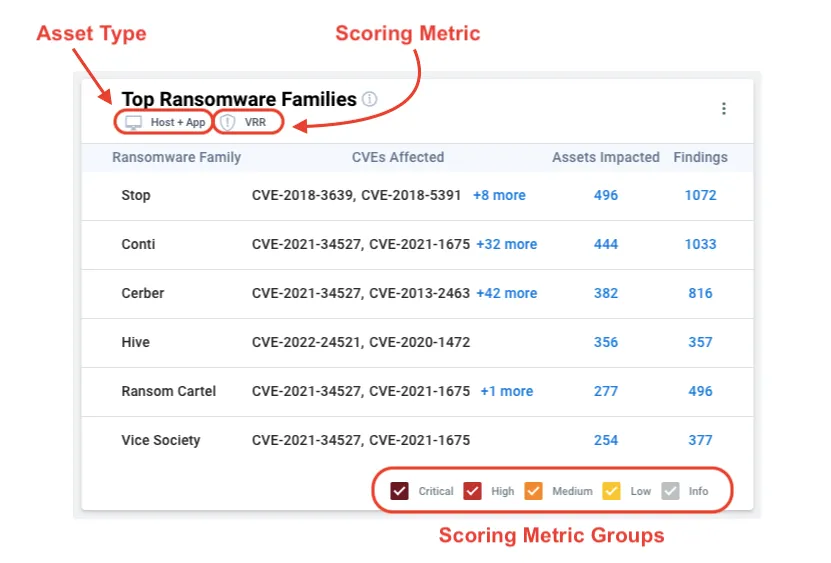Click the VRR scoring metric label
Viewport: 831px width, 563px height.
[x=255, y=122]
